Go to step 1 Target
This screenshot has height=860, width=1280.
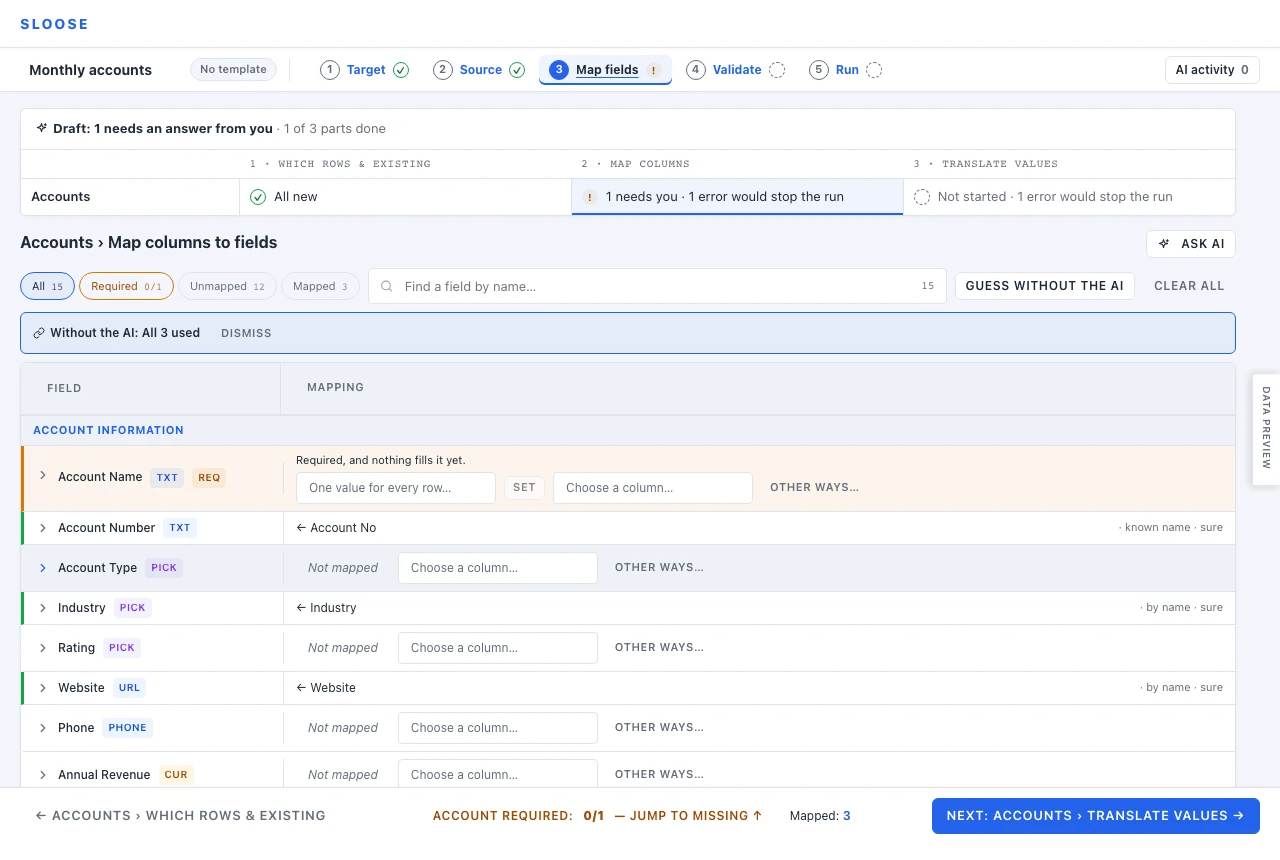[364, 70]
